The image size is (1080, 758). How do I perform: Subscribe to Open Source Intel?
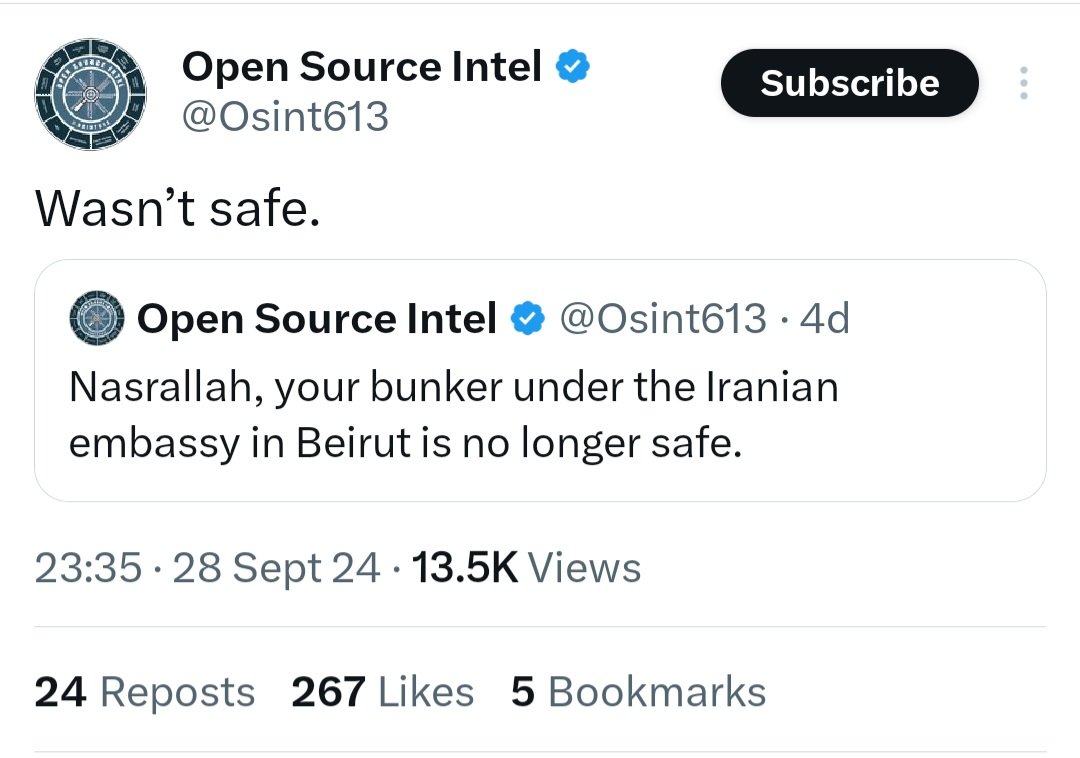849,83
